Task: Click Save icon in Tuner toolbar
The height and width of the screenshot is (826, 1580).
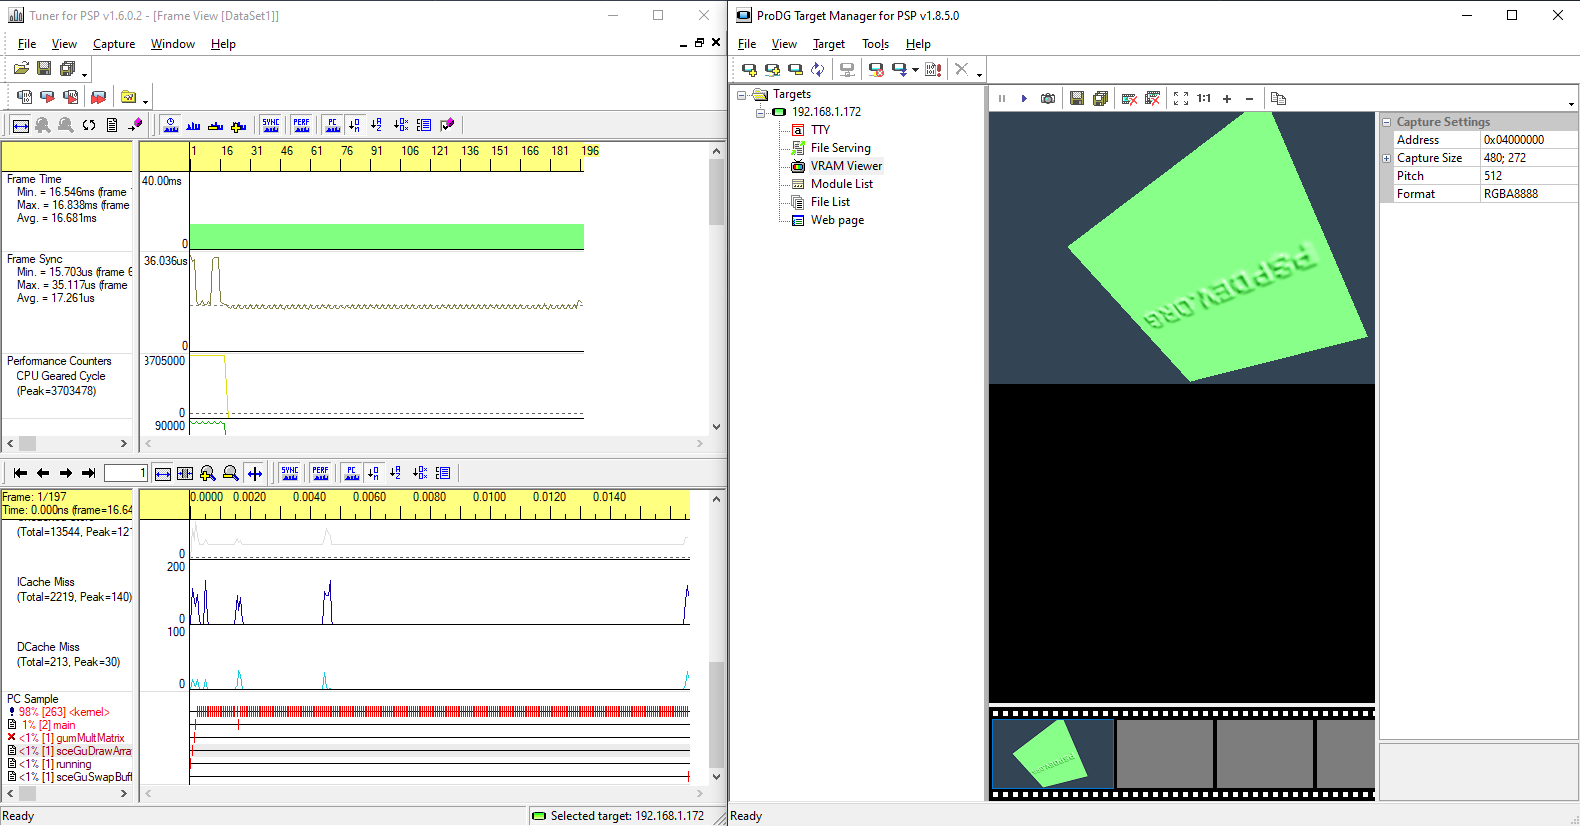Action: [44, 68]
